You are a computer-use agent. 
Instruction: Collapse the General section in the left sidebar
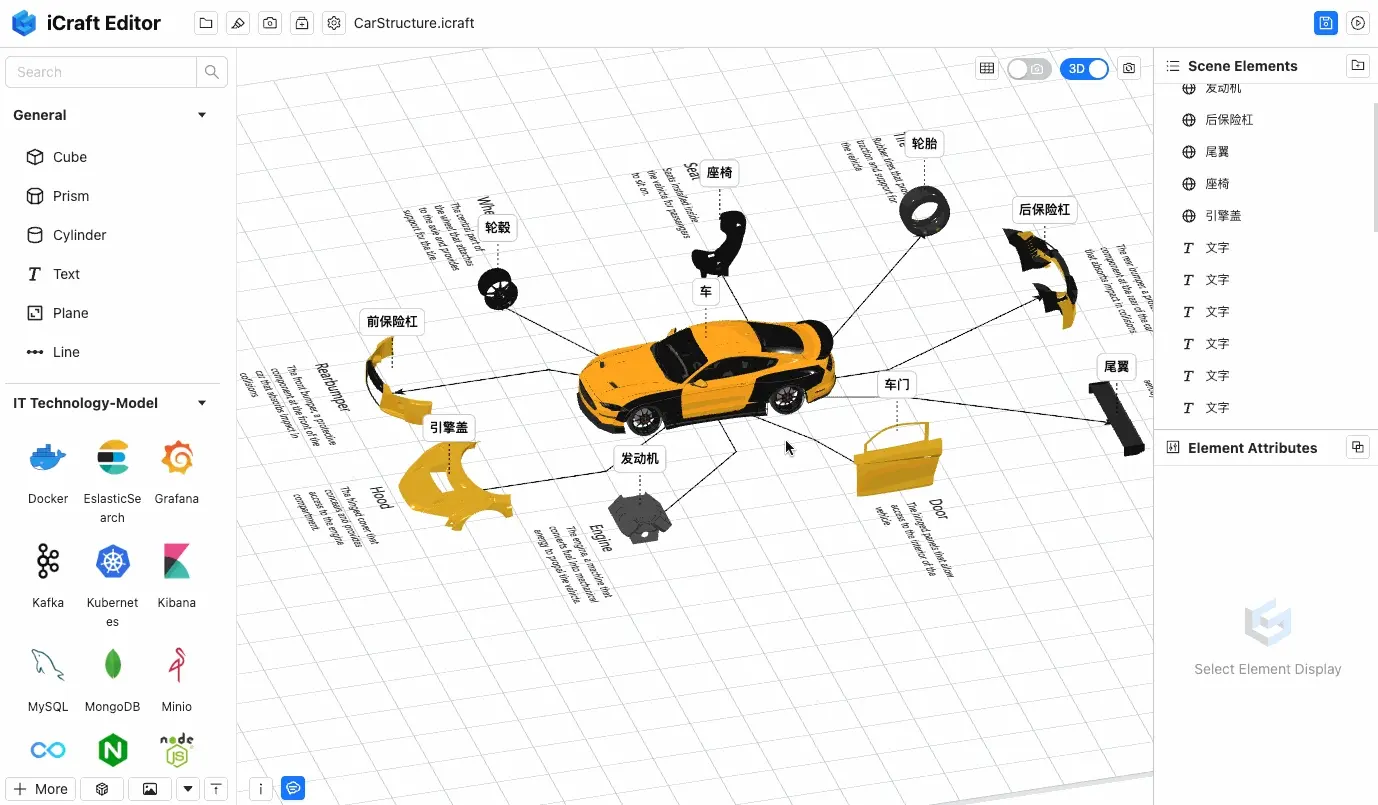201,114
